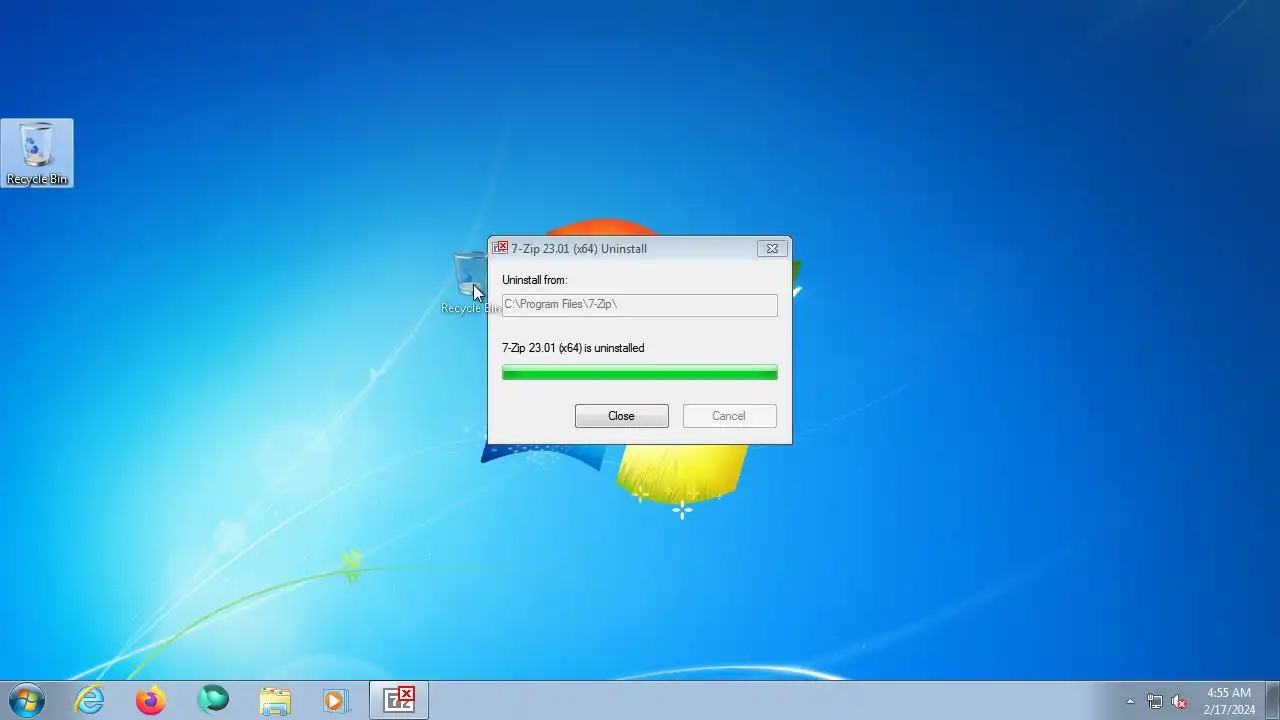Open Windows Explorer folder on the taskbar
The height and width of the screenshot is (720, 1280).
pos(275,700)
